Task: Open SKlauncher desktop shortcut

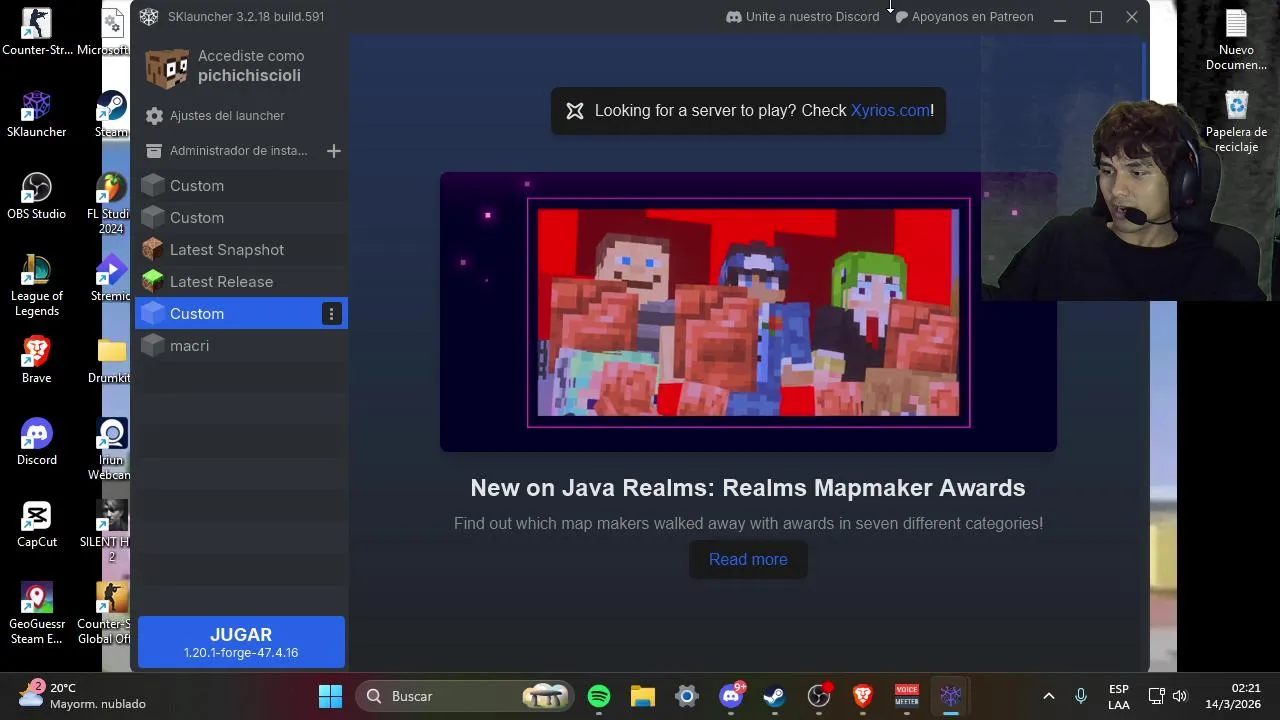Action: pos(36,114)
